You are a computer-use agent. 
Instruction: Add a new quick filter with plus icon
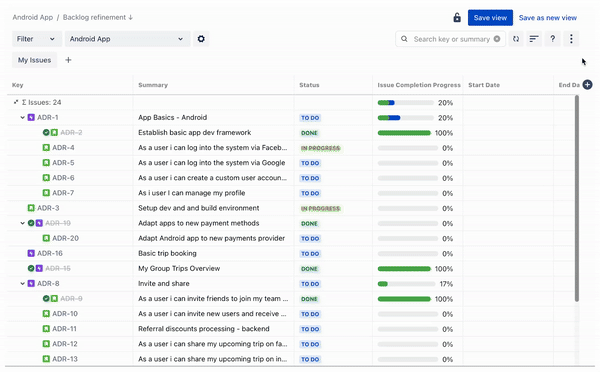pos(68,60)
